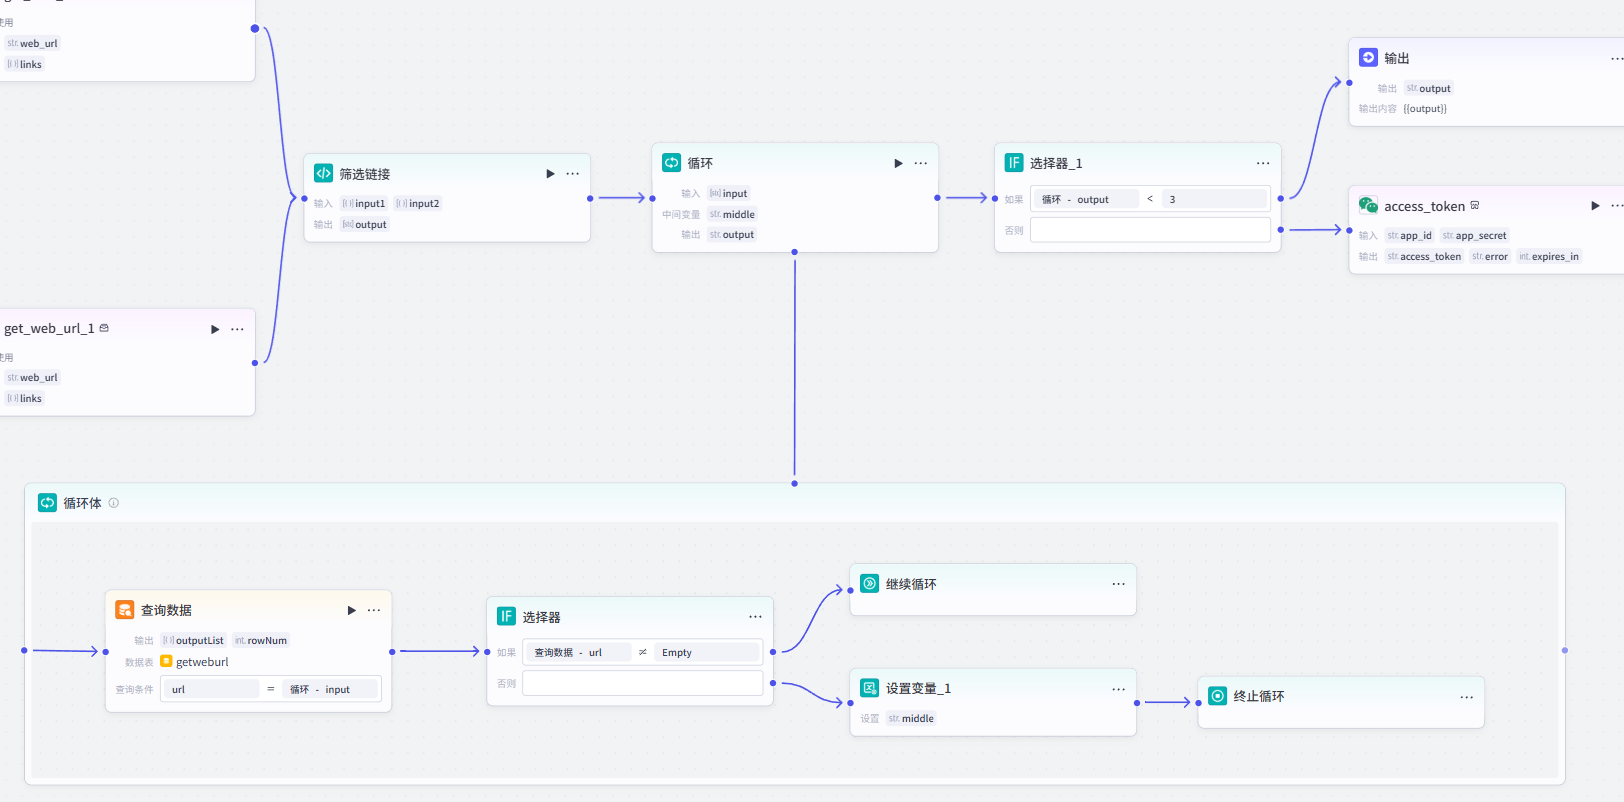Image resolution: width=1624 pixels, height=802 pixels.
Task: Click the app_id input tag
Action: click(x=1409, y=235)
